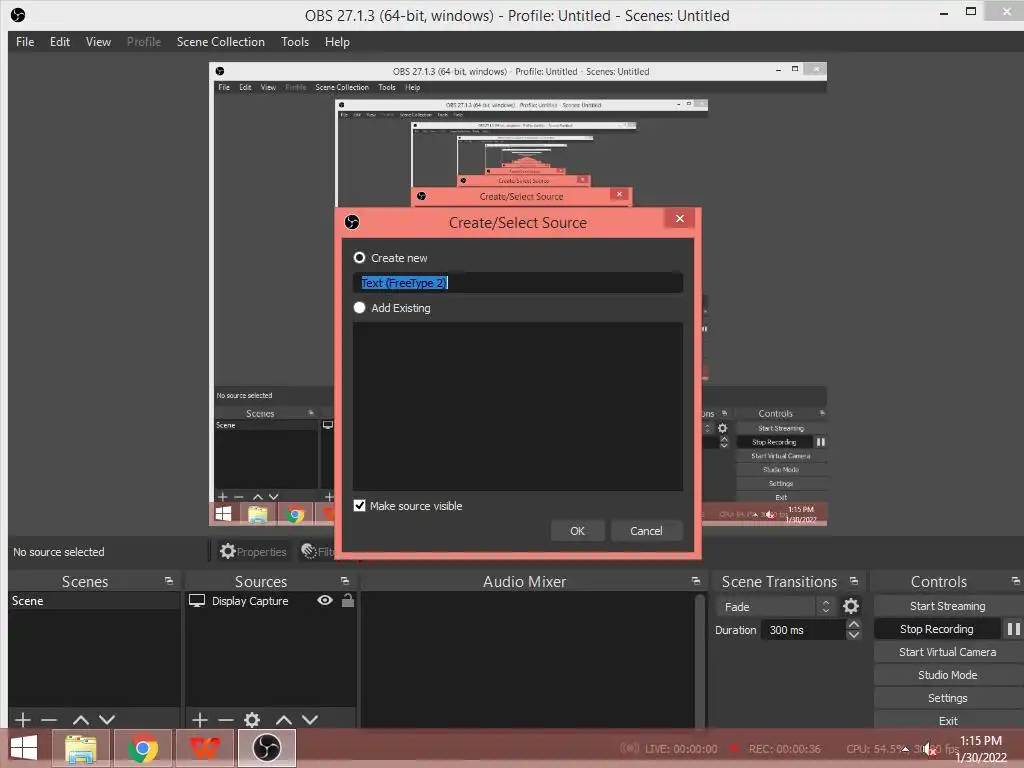
Task: Remove selected source with minus icon
Action: [226, 720]
